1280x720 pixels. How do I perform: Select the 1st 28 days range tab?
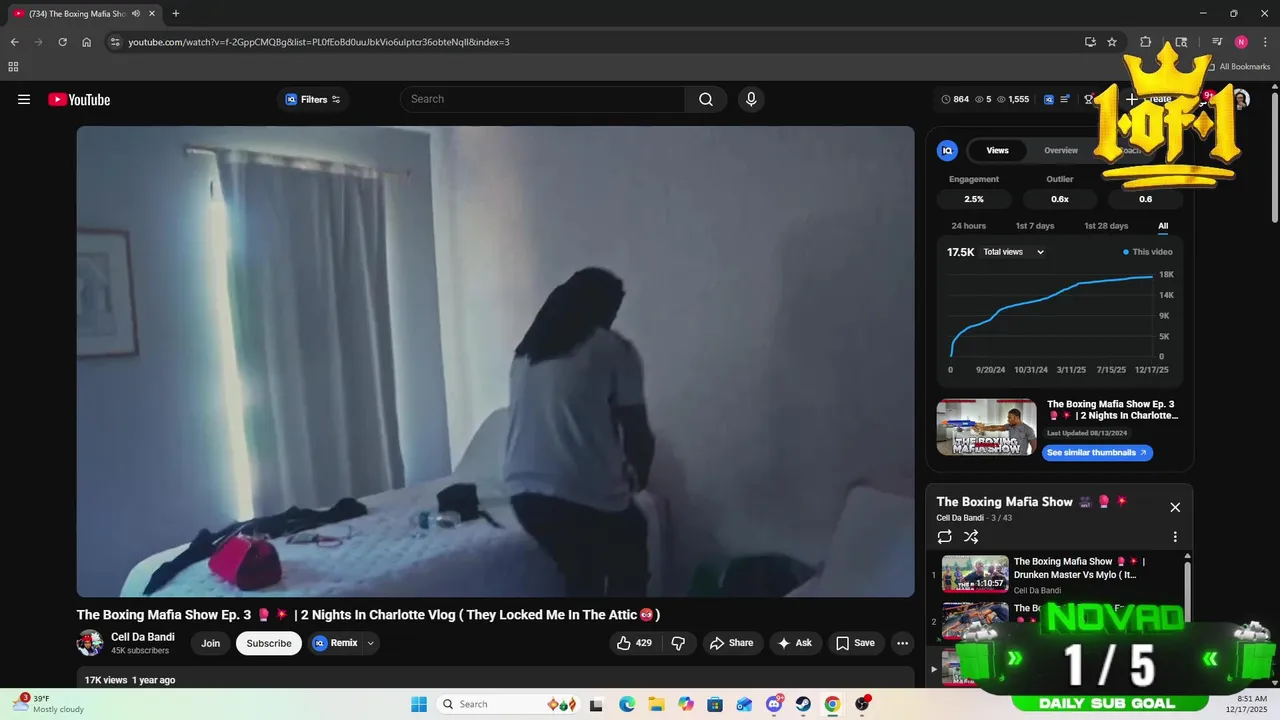[x=1106, y=226]
